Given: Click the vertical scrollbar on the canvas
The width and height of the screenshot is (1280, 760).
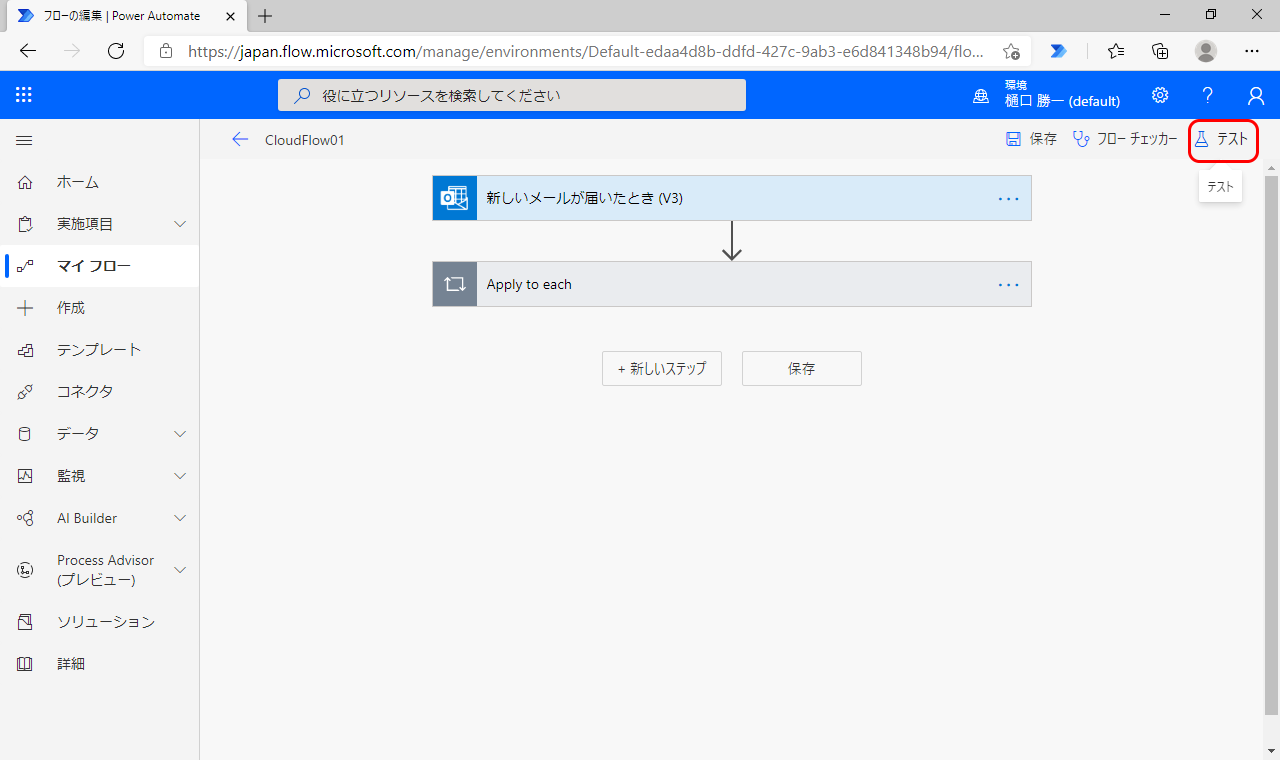Looking at the screenshot, I should [1272, 446].
